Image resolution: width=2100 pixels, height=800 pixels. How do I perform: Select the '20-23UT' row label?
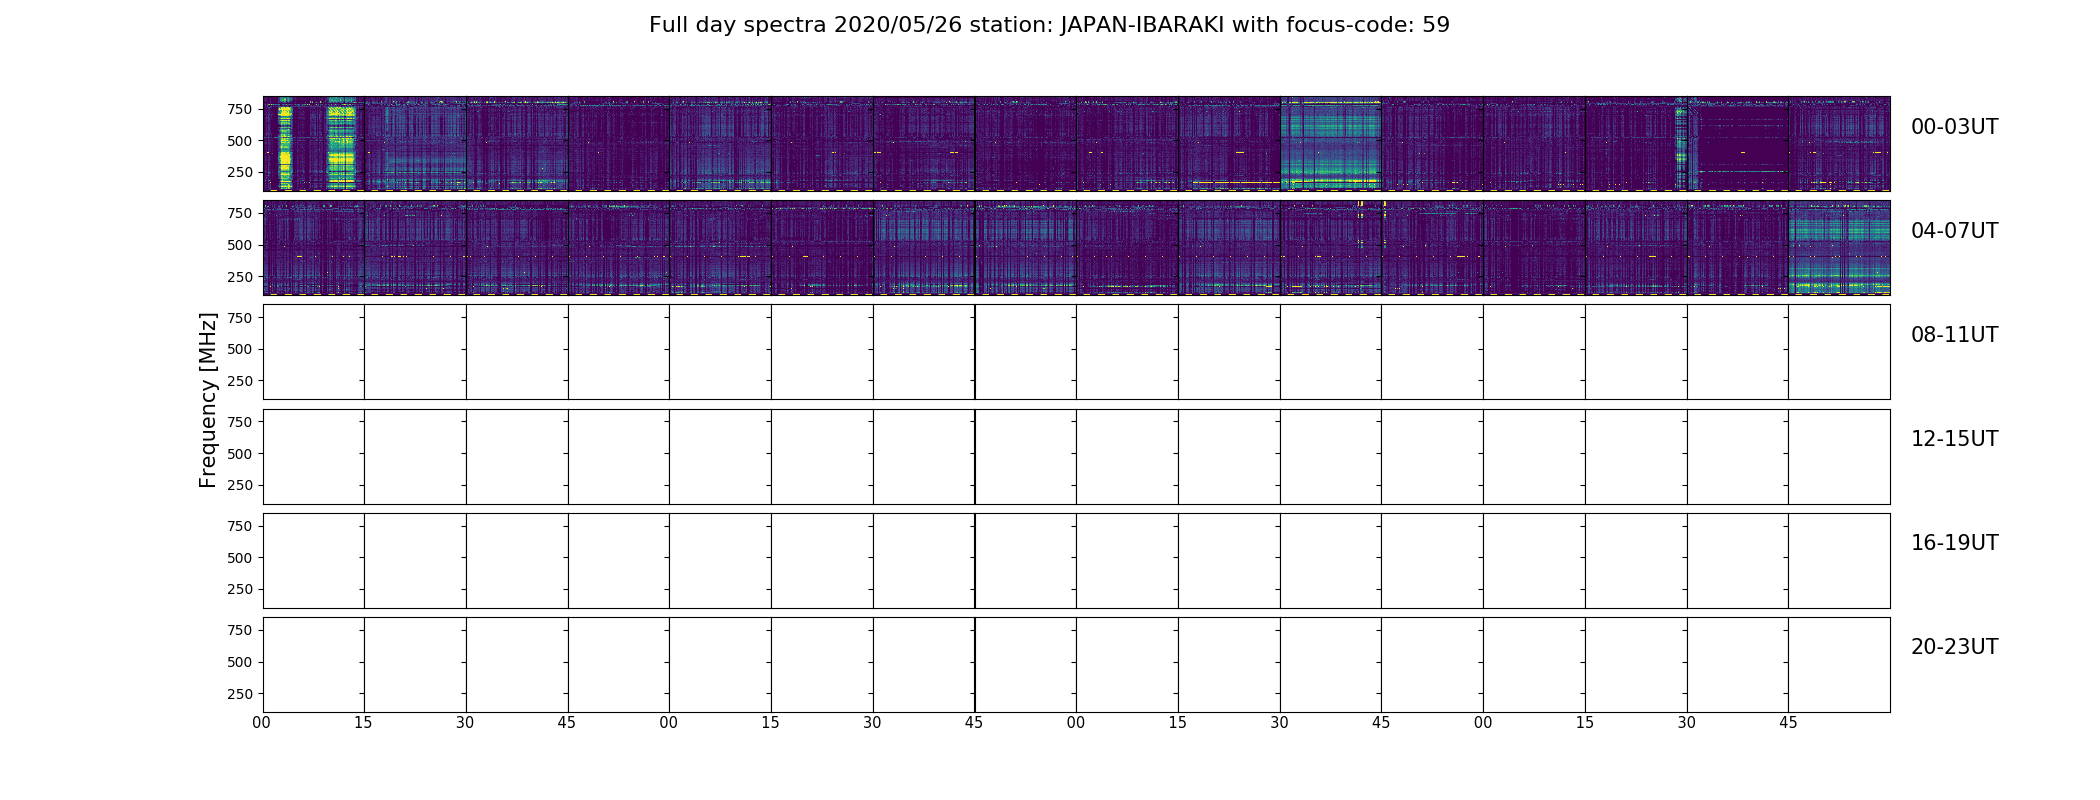[x=1954, y=647]
